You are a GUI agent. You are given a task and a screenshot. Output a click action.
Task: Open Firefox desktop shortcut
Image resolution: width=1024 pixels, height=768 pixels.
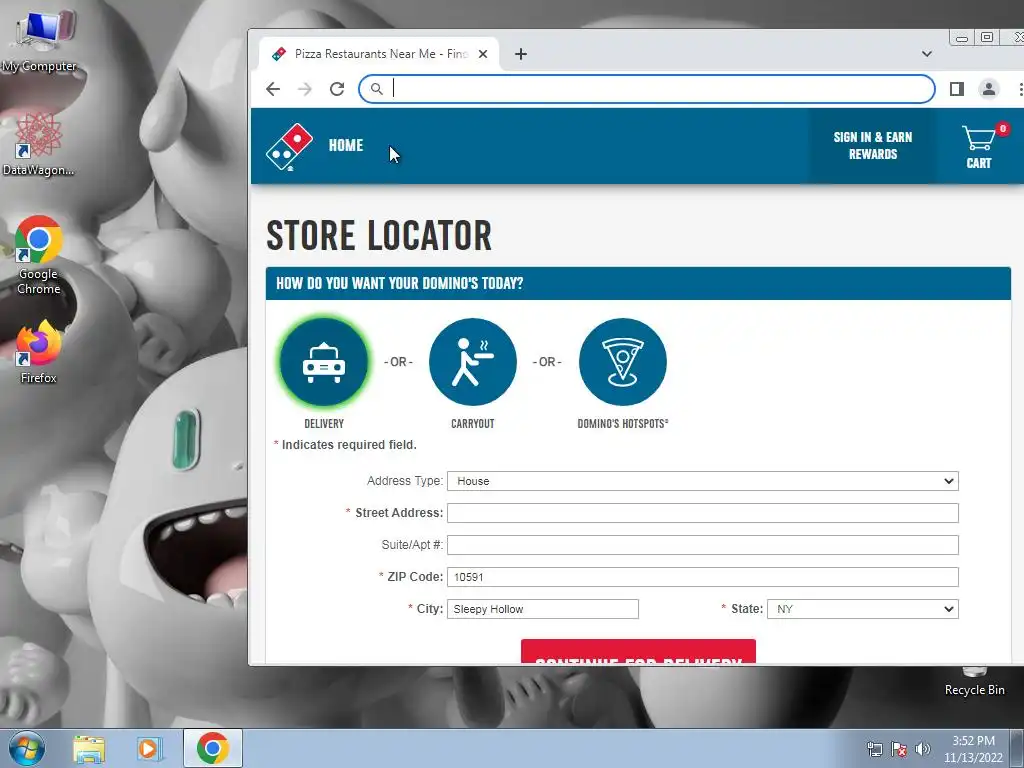coord(39,352)
